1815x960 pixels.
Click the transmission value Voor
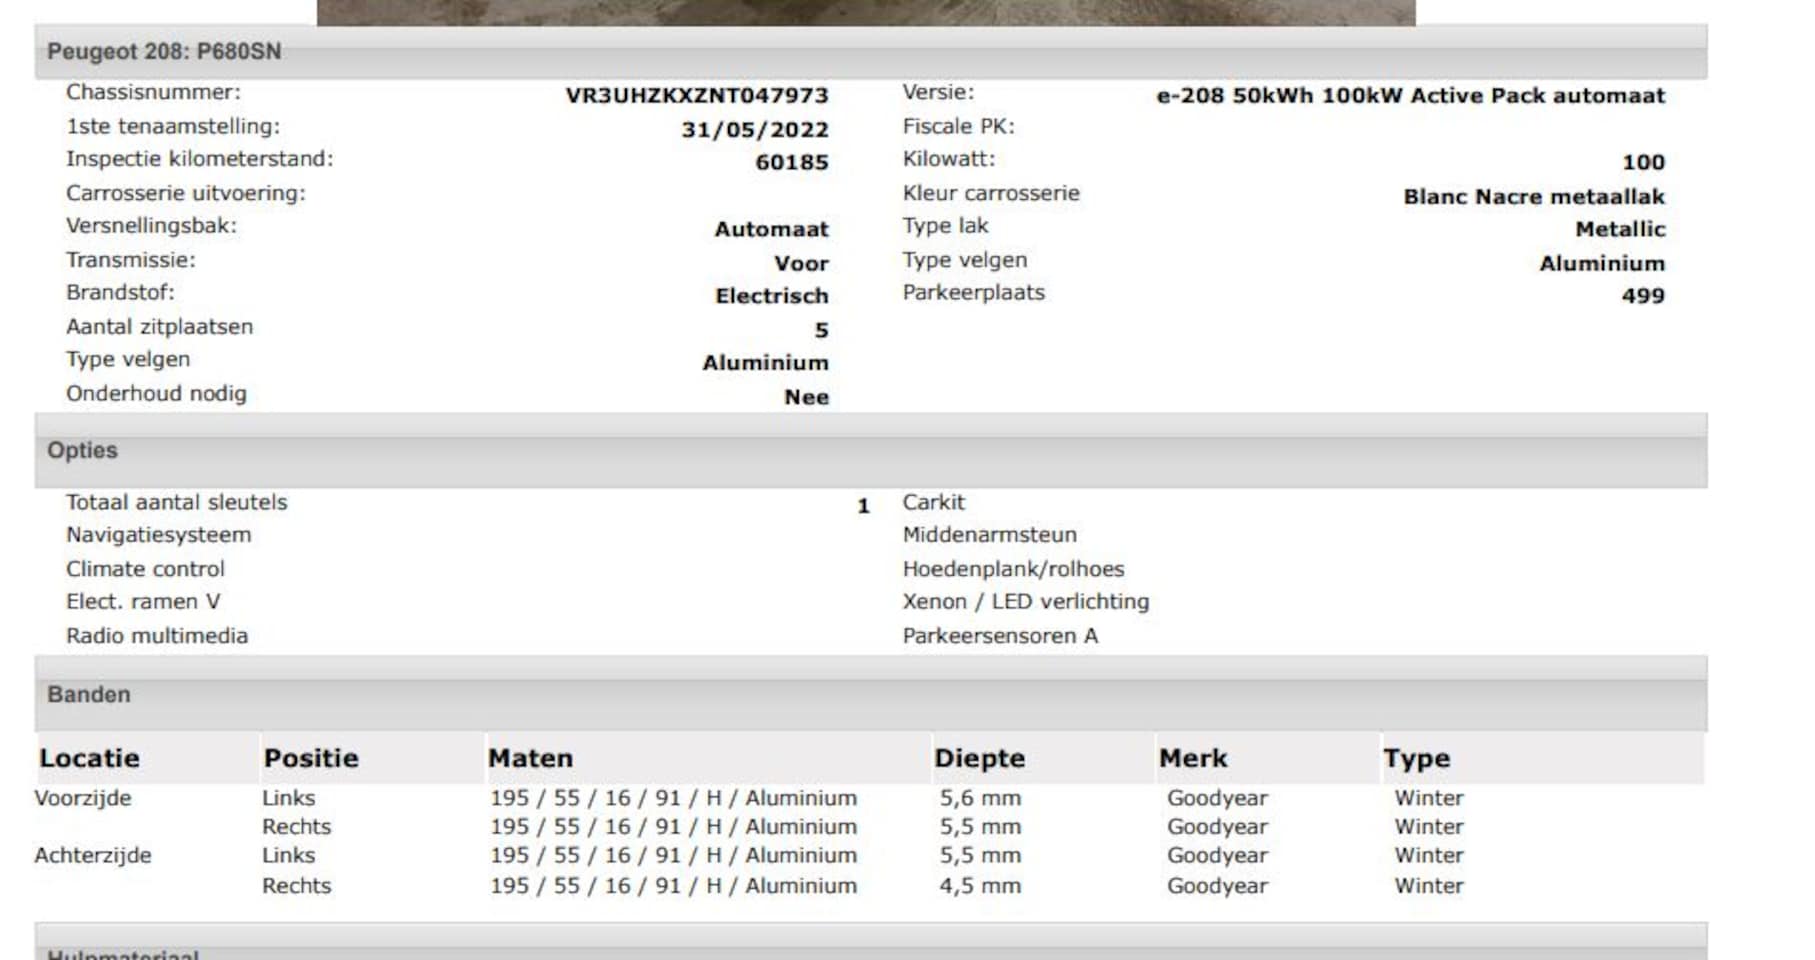(x=801, y=264)
